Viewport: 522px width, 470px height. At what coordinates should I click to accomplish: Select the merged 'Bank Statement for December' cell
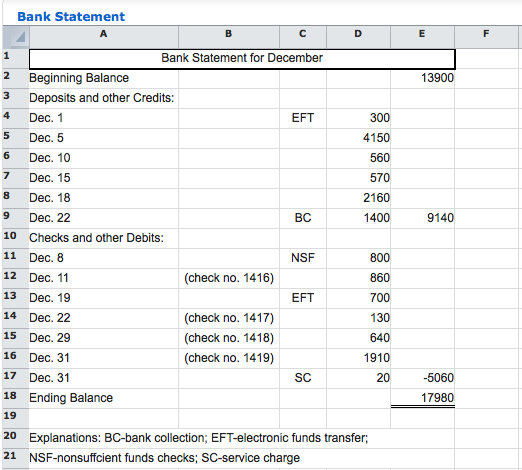tap(242, 59)
